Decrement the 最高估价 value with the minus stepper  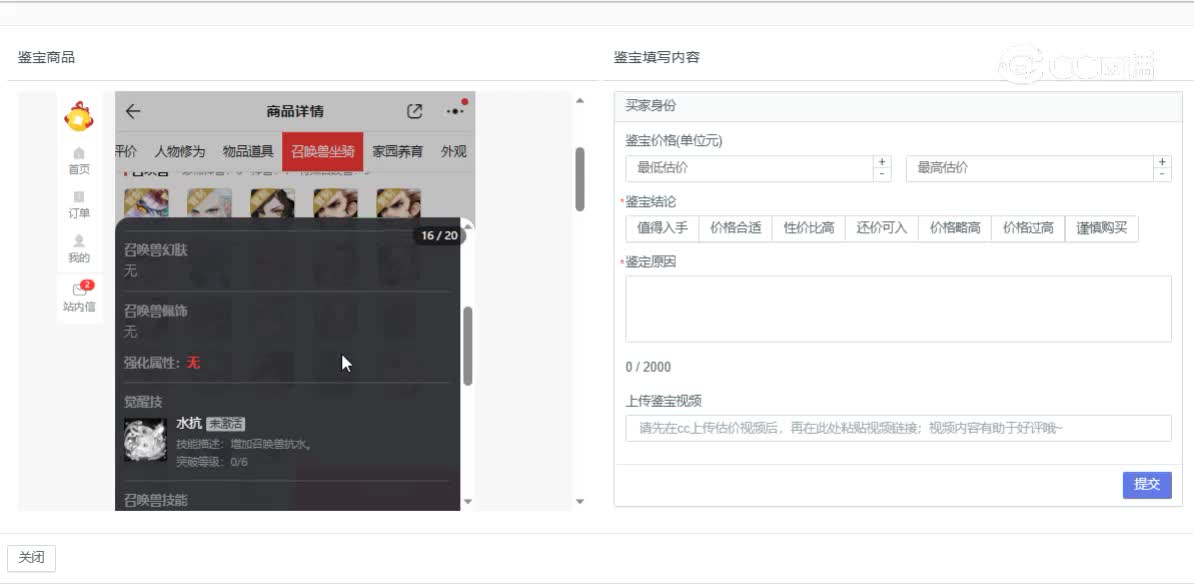tap(1162, 174)
